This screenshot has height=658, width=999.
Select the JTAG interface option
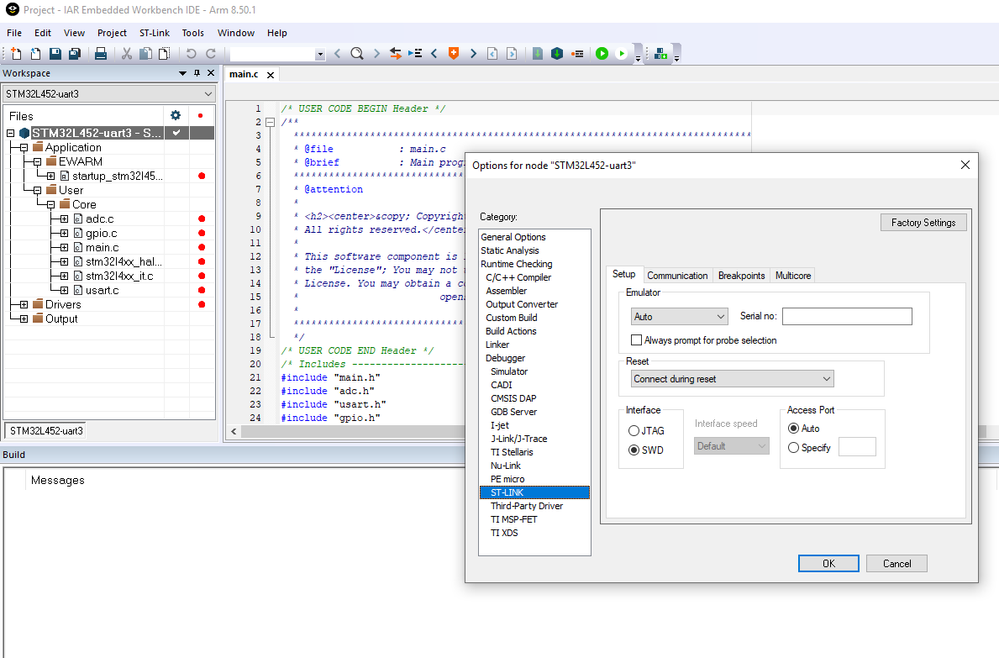pos(634,431)
